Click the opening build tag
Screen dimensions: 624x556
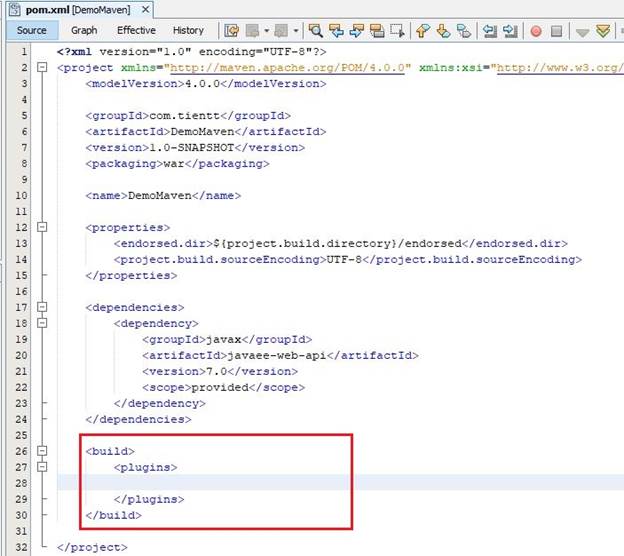[110, 451]
